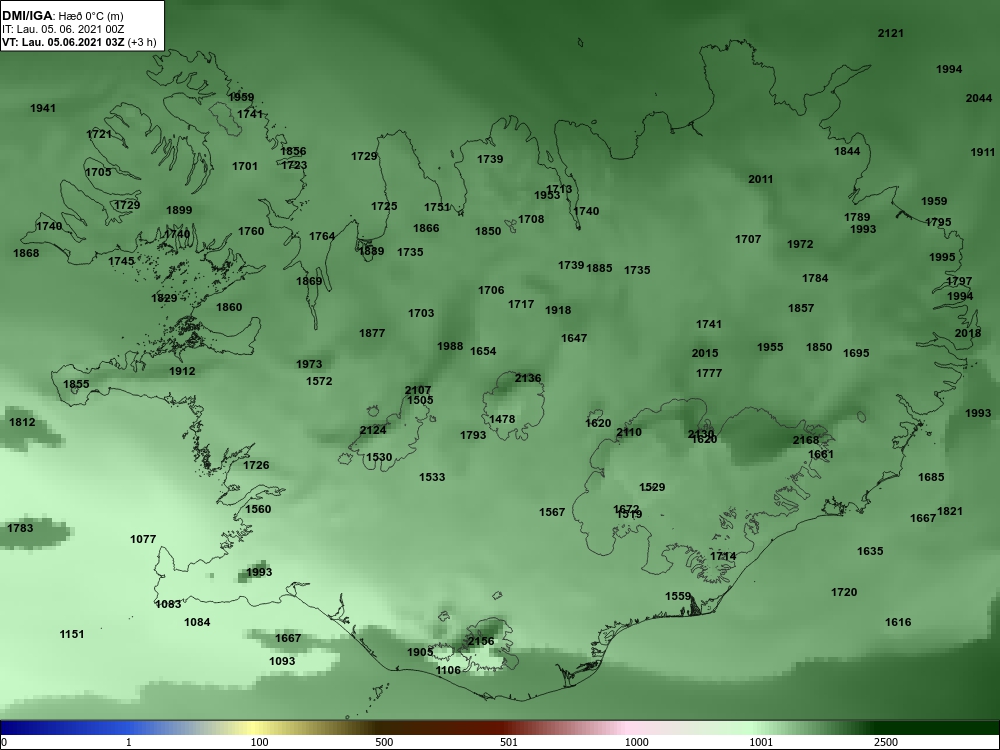Click the map value 1703
Image resolution: width=1000 pixels, height=750 pixels.
pyautogui.click(x=421, y=314)
